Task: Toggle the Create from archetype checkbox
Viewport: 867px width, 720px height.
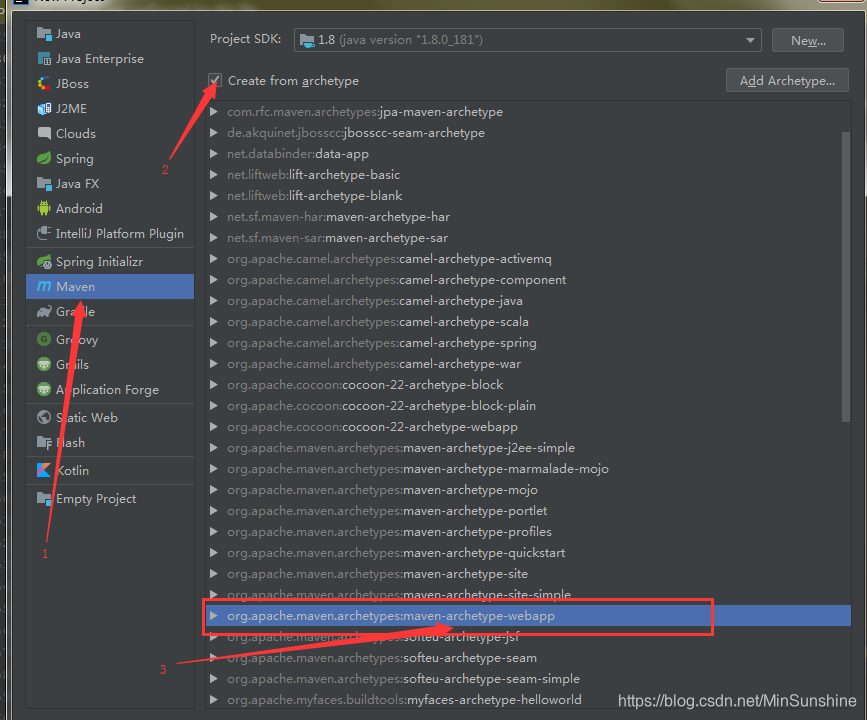Action: pos(215,81)
